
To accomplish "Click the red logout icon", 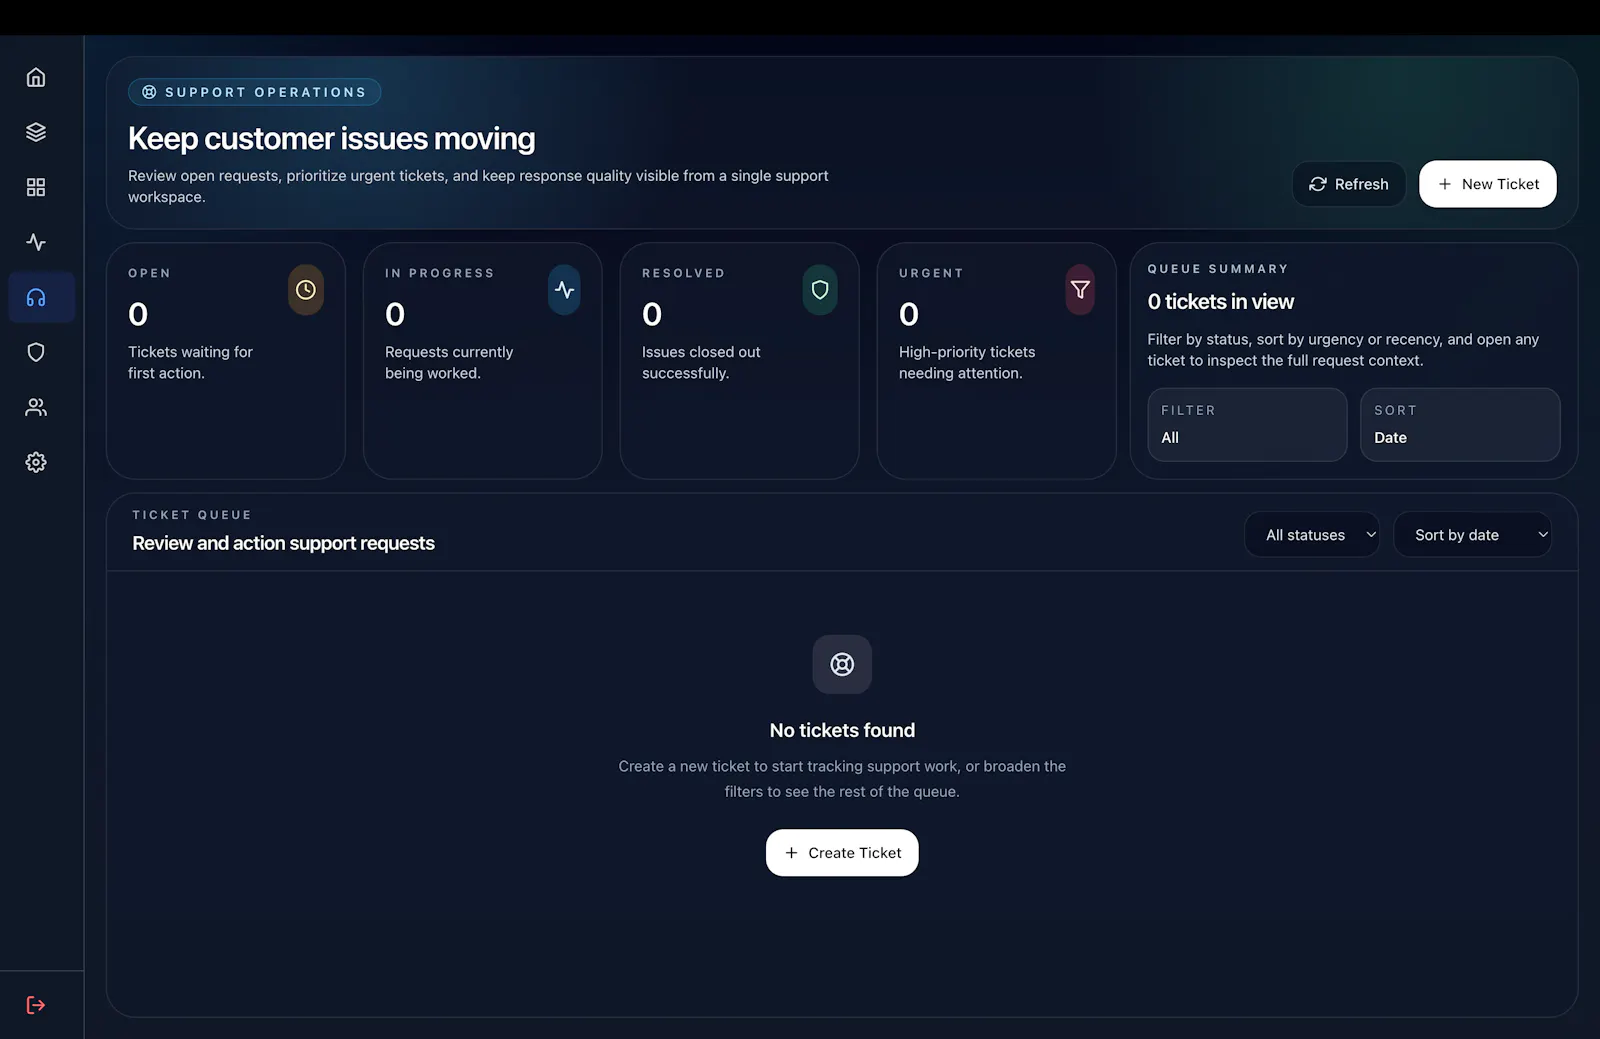I will [36, 1005].
